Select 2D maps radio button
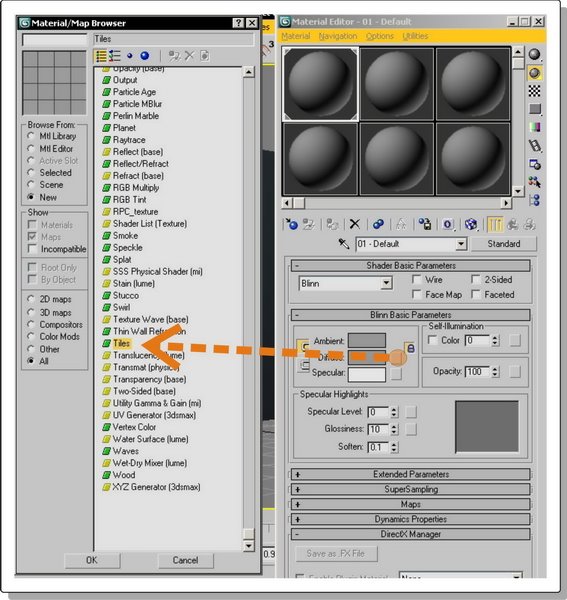This screenshot has height=600, width=567. [31, 299]
